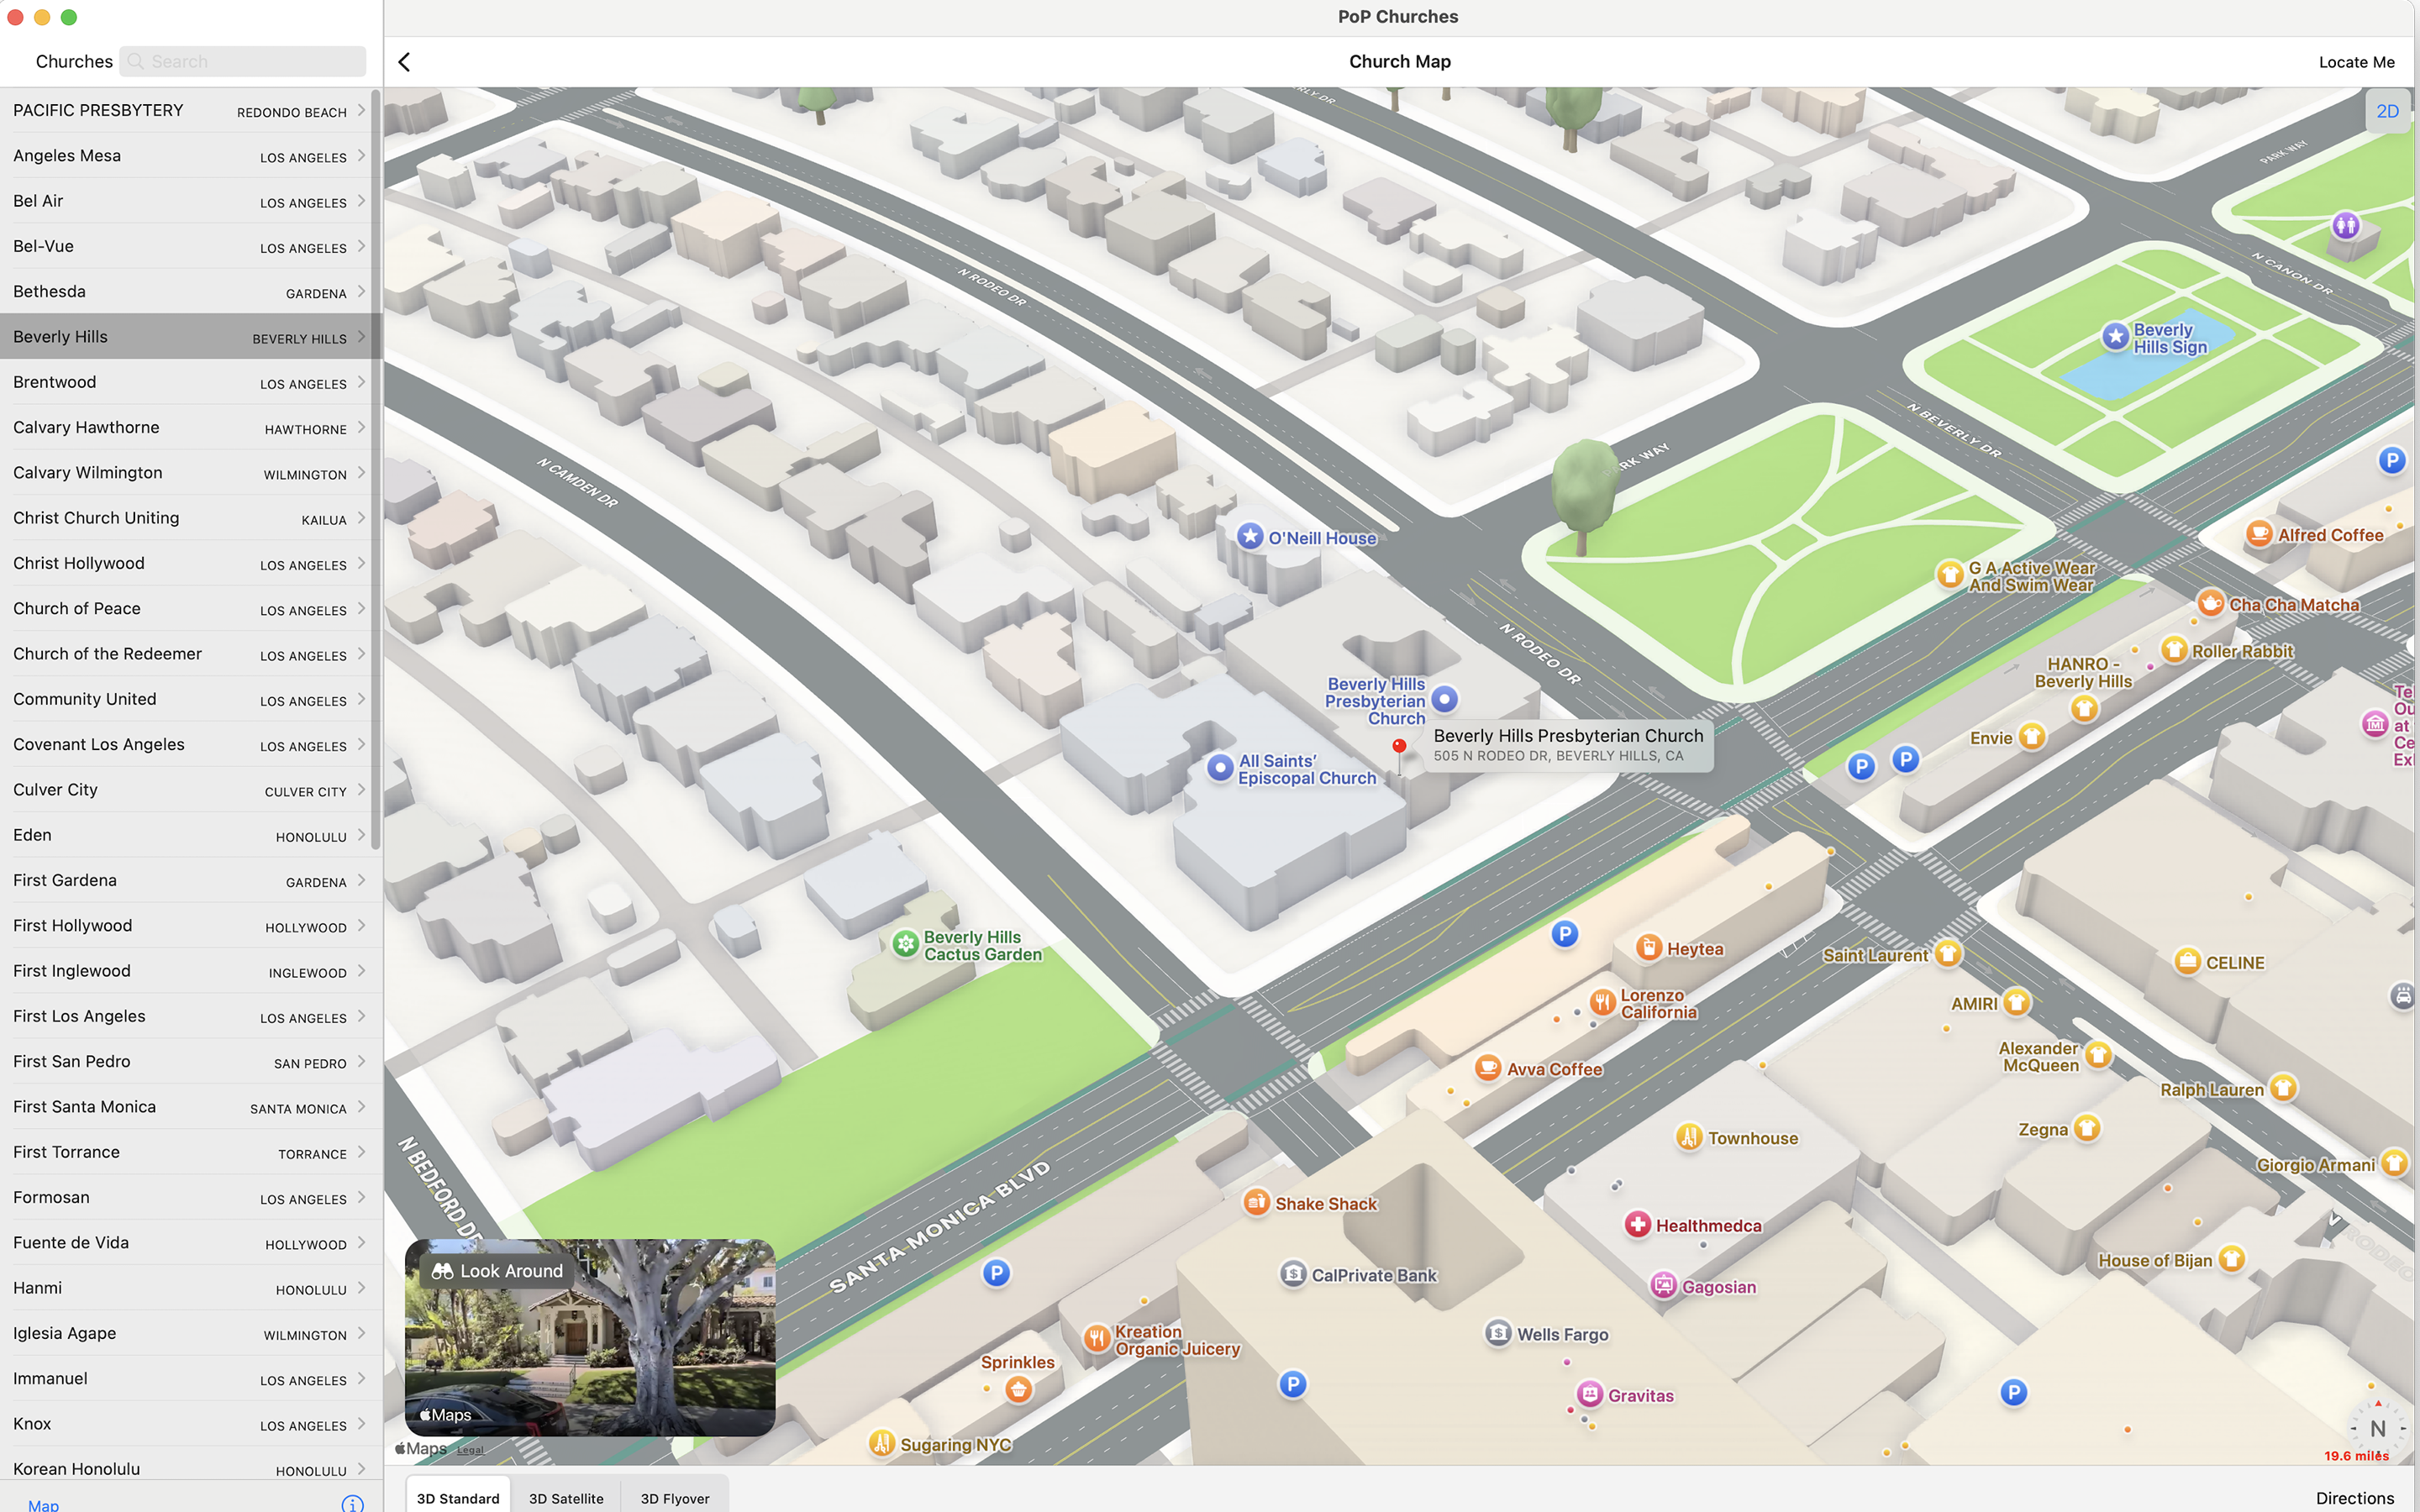Click the O'Neill House star marker
2420x1512 pixels.
(1250, 537)
